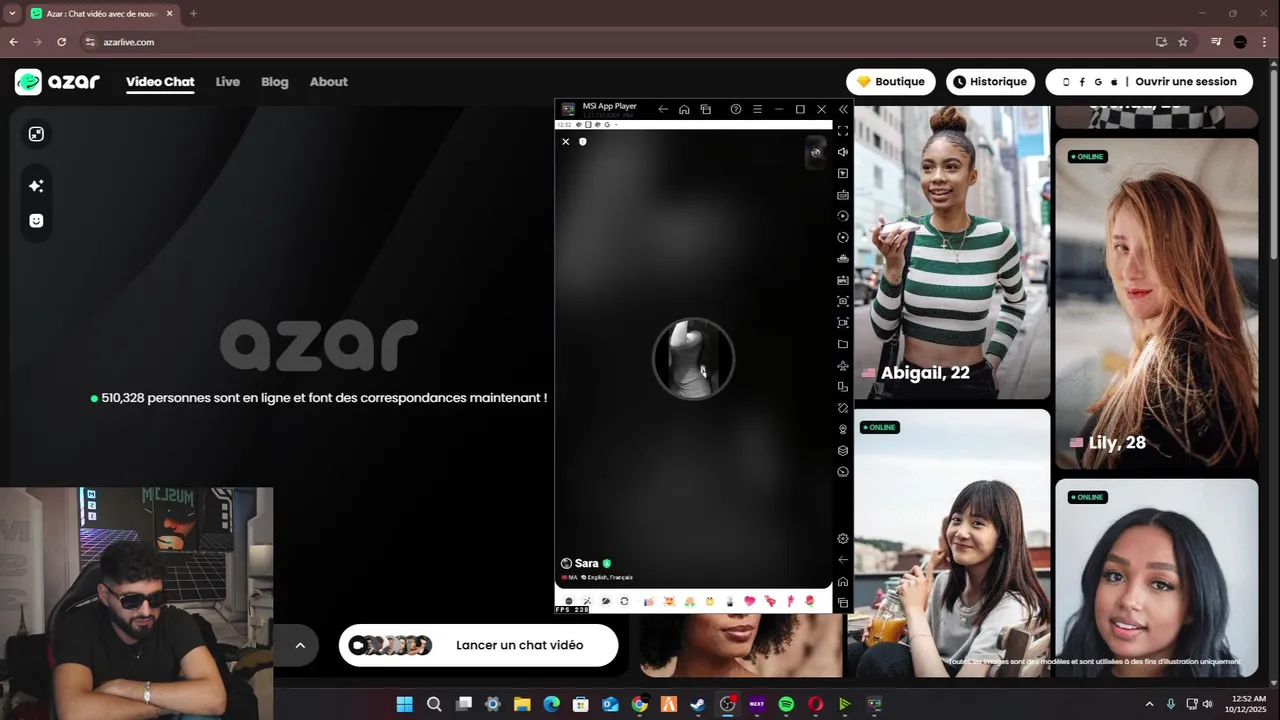The height and width of the screenshot is (720, 1280).
Task: Open eco mode gauge icon in MSI sidebar
Action: click(x=843, y=471)
